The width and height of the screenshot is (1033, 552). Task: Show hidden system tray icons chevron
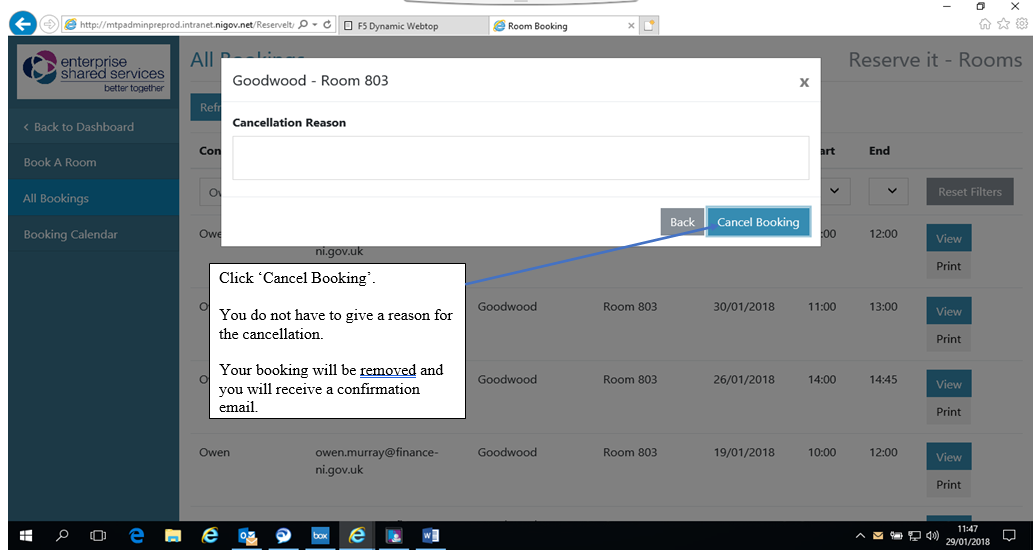click(861, 536)
